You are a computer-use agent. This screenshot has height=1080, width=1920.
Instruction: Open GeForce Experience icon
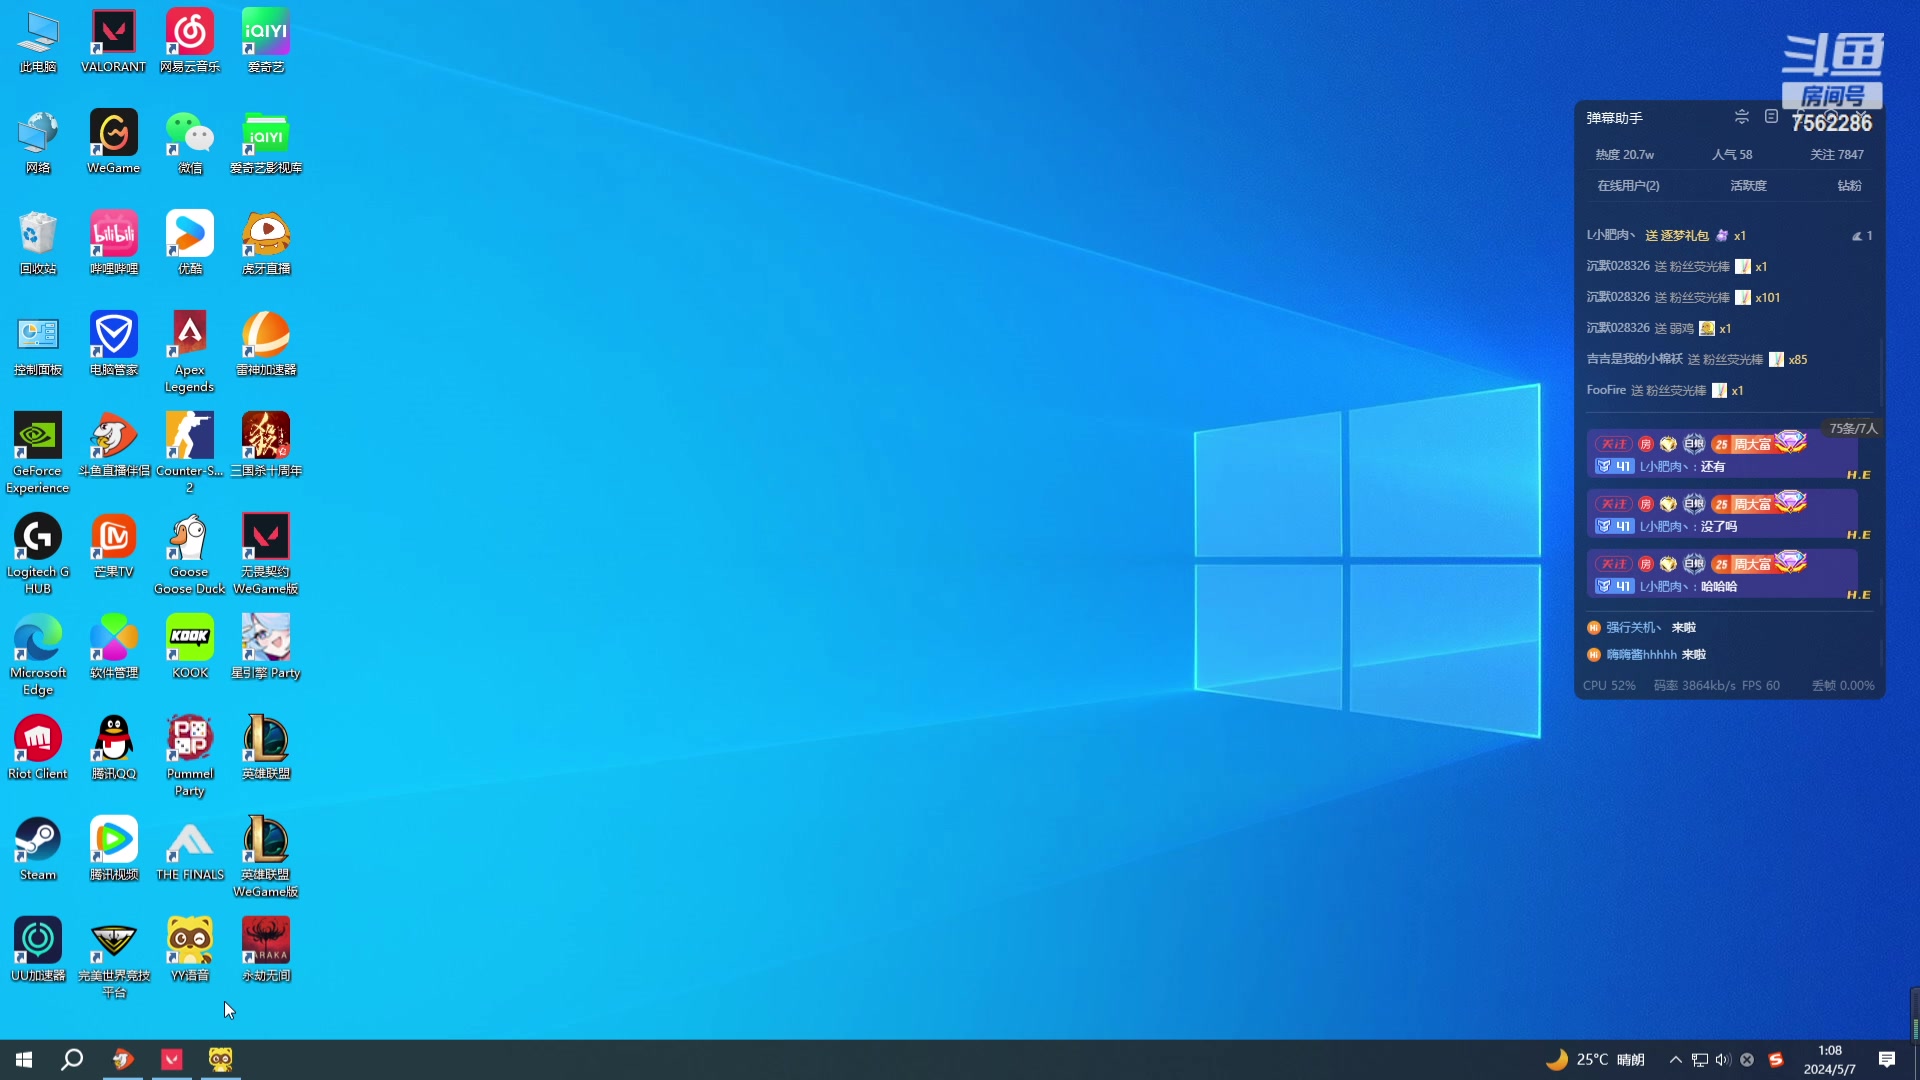[38, 453]
